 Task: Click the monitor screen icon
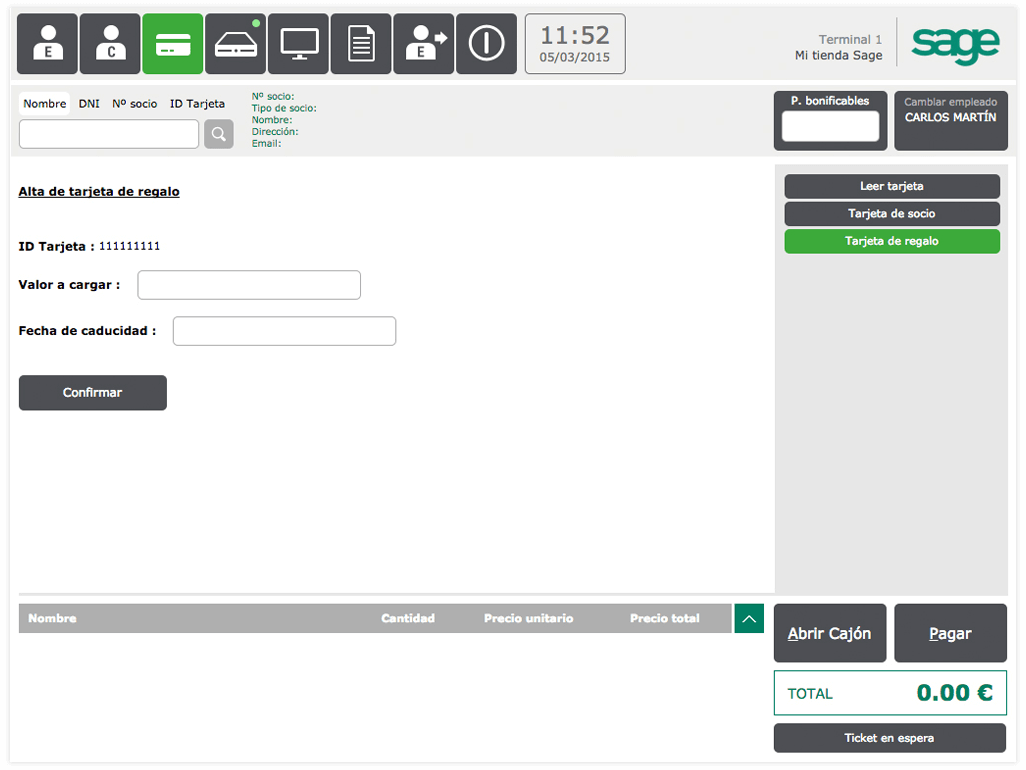pos(298,44)
